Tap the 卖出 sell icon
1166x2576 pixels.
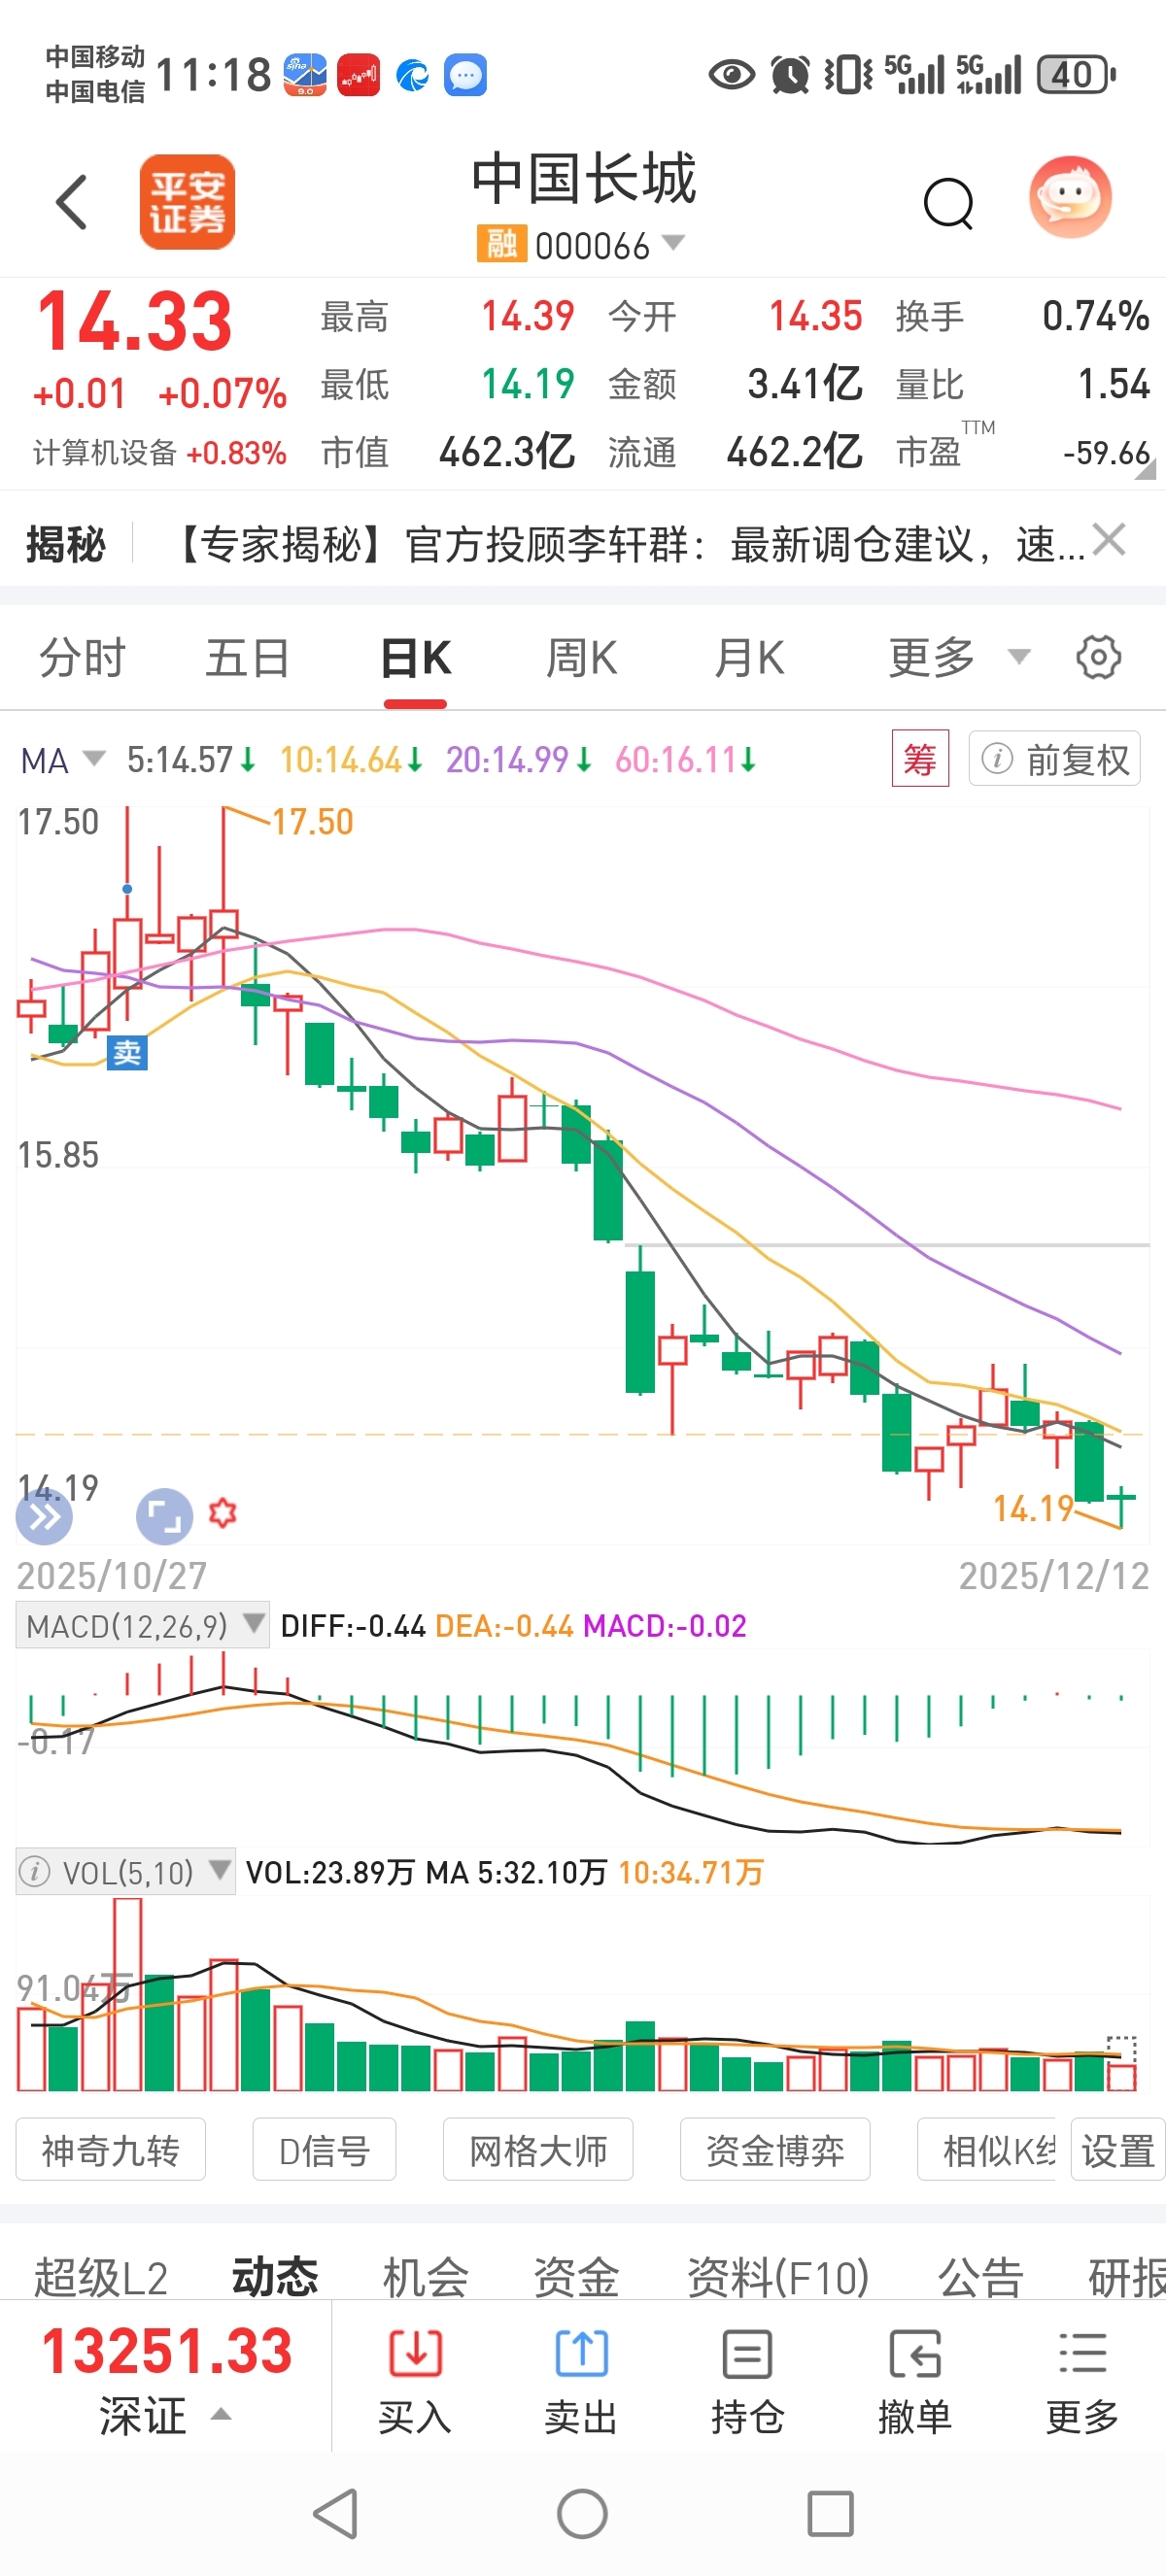pos(581,2353)
